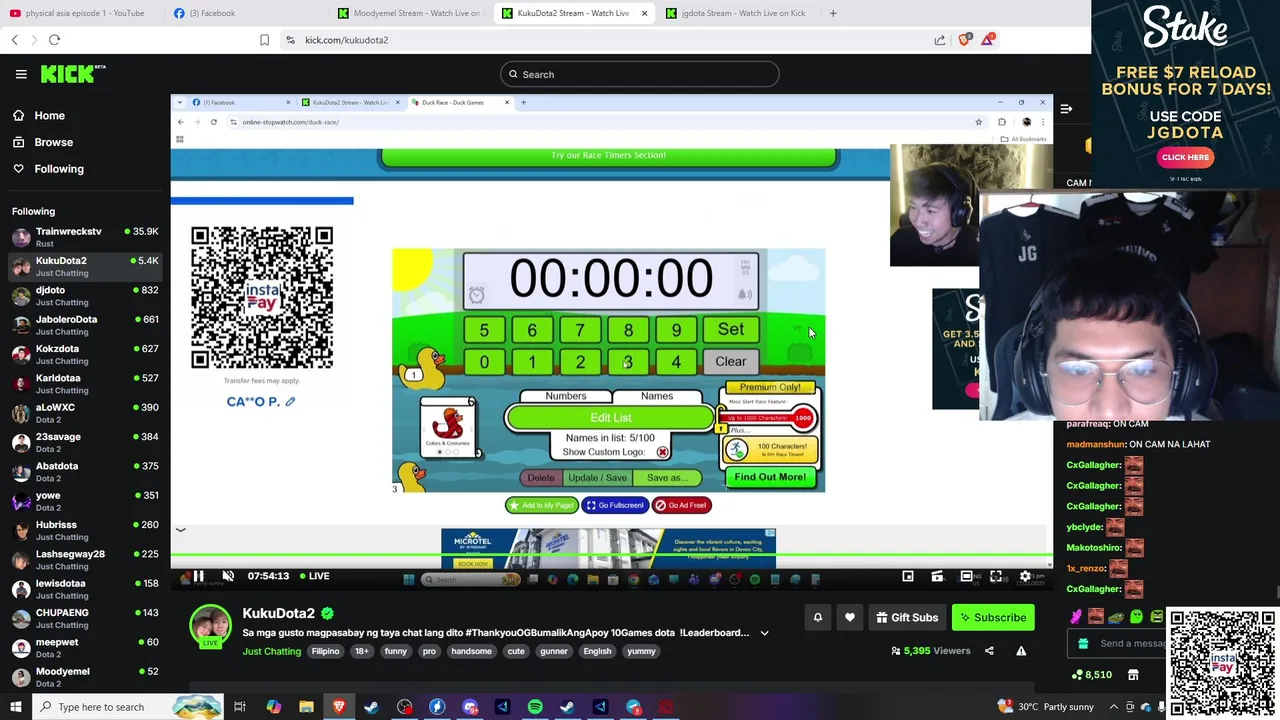
Task: Report stream with warning triangle icon
Action: pos(1021,651)
